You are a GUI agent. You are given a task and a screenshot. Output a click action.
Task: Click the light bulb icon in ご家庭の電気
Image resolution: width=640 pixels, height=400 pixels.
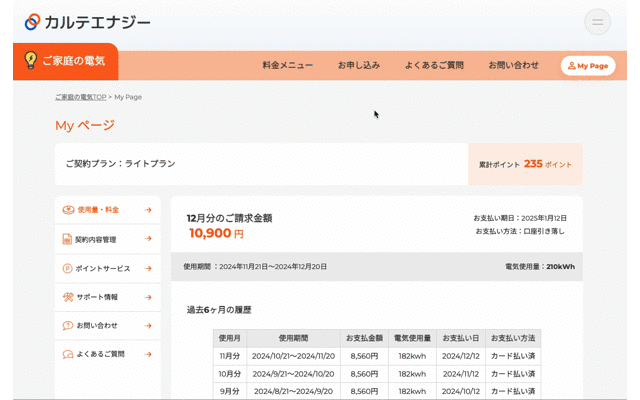click(31, 60)
